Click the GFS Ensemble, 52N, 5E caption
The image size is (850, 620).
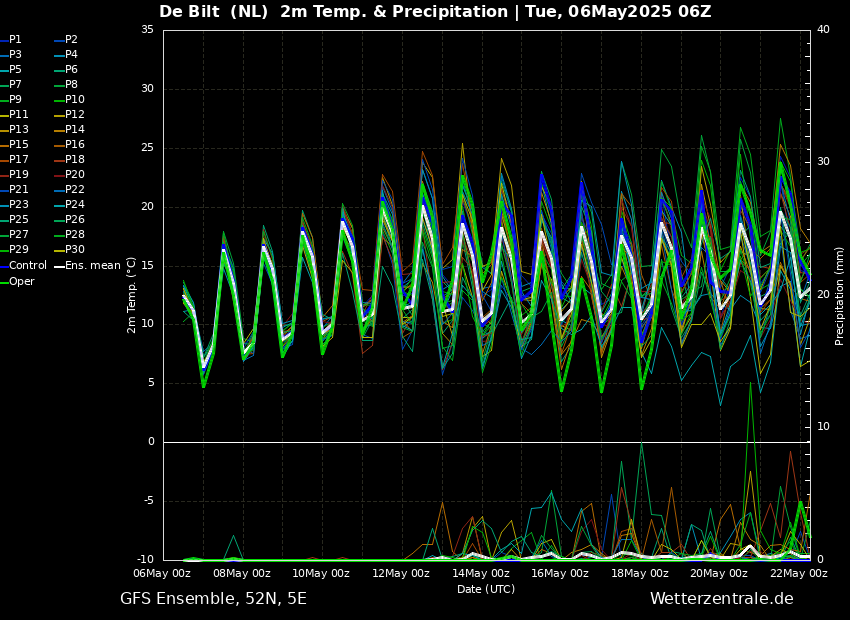(213, 599)
